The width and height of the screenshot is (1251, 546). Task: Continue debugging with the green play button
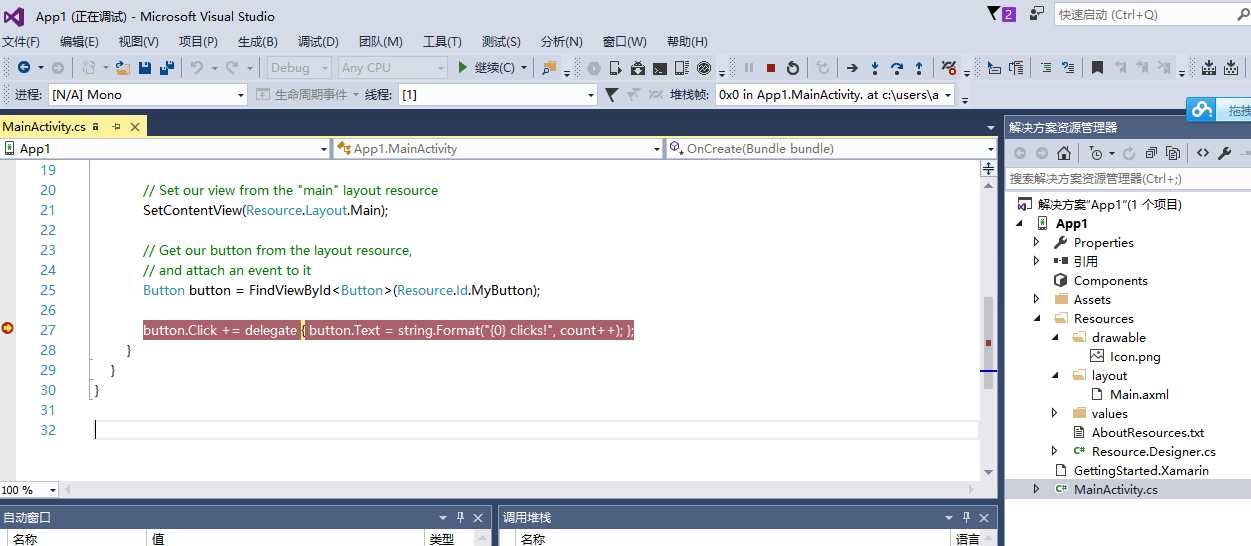coord(463,67)
